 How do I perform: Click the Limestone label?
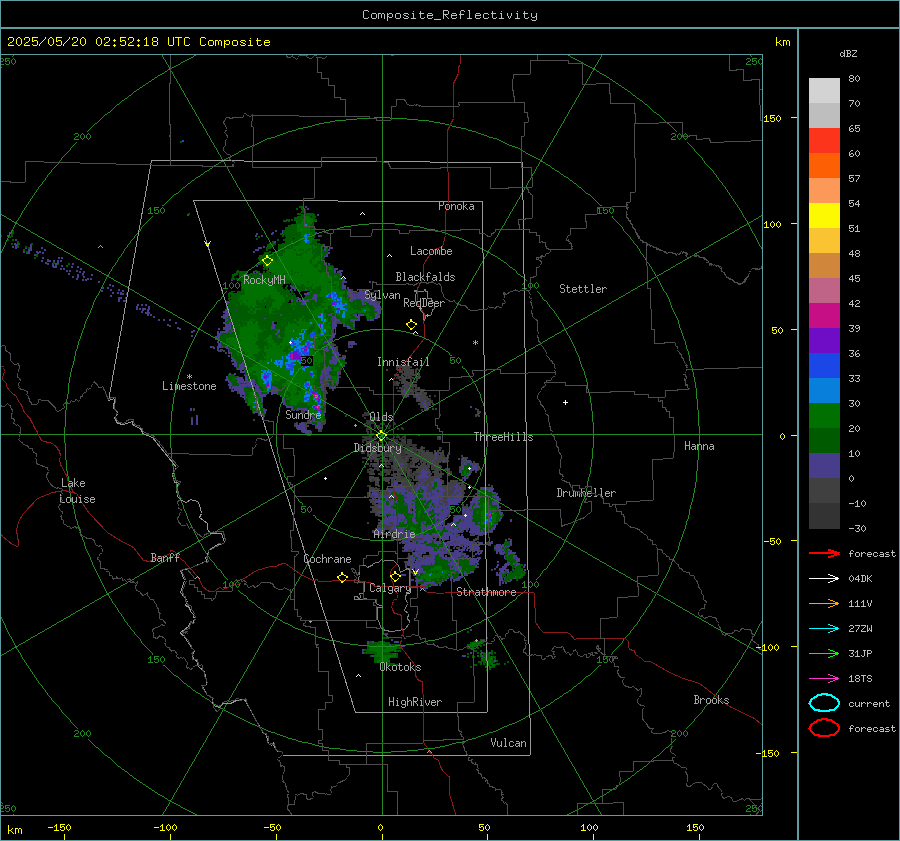pos(189,386)
